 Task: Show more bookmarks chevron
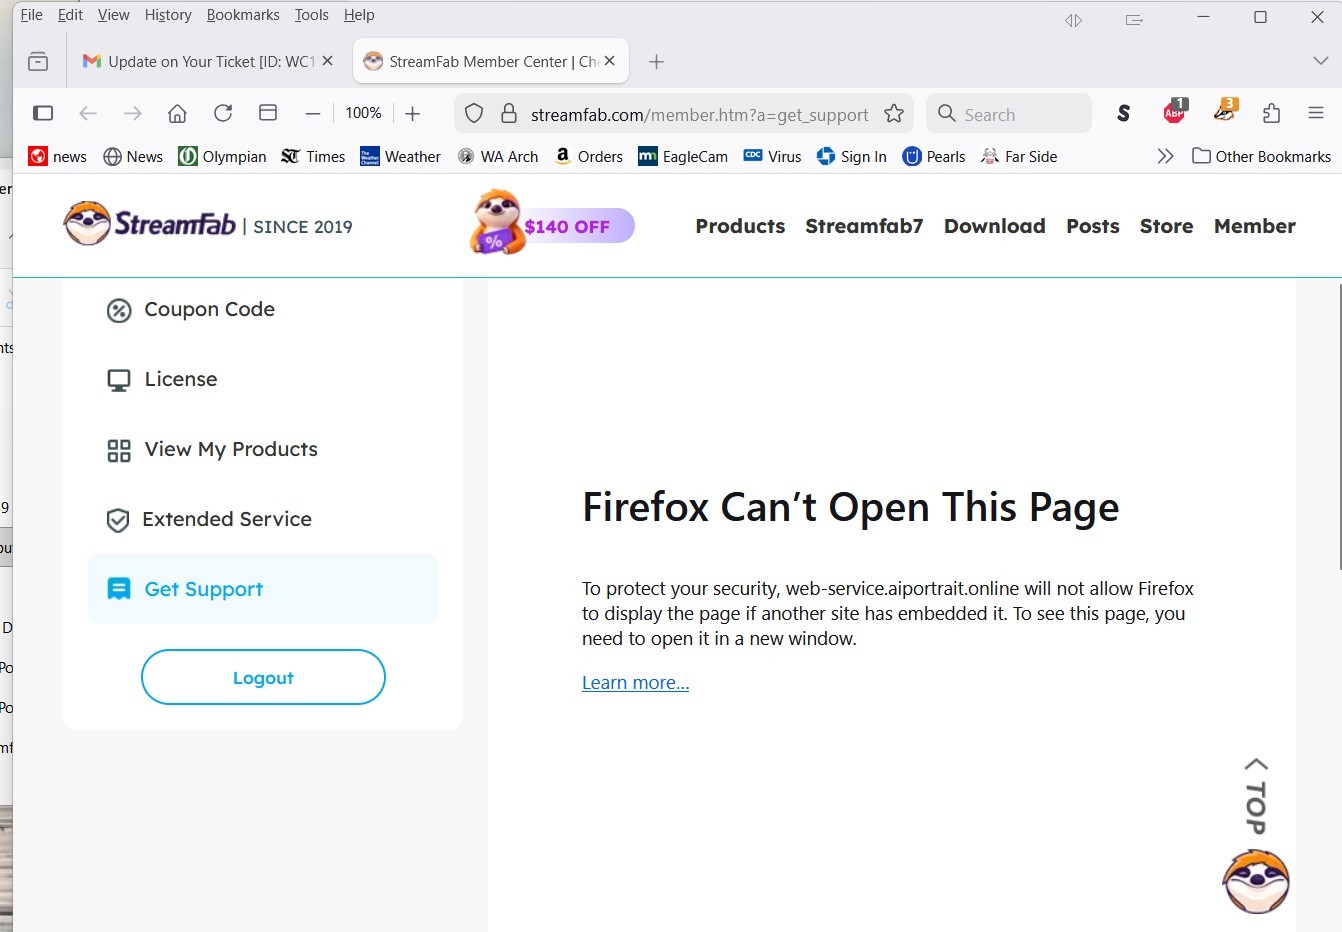[1165, 156]
